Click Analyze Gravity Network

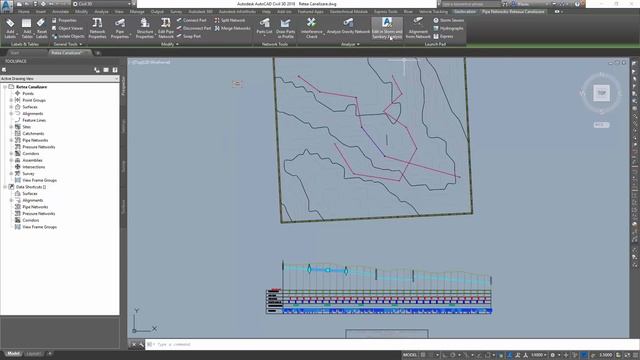(348, 27)
